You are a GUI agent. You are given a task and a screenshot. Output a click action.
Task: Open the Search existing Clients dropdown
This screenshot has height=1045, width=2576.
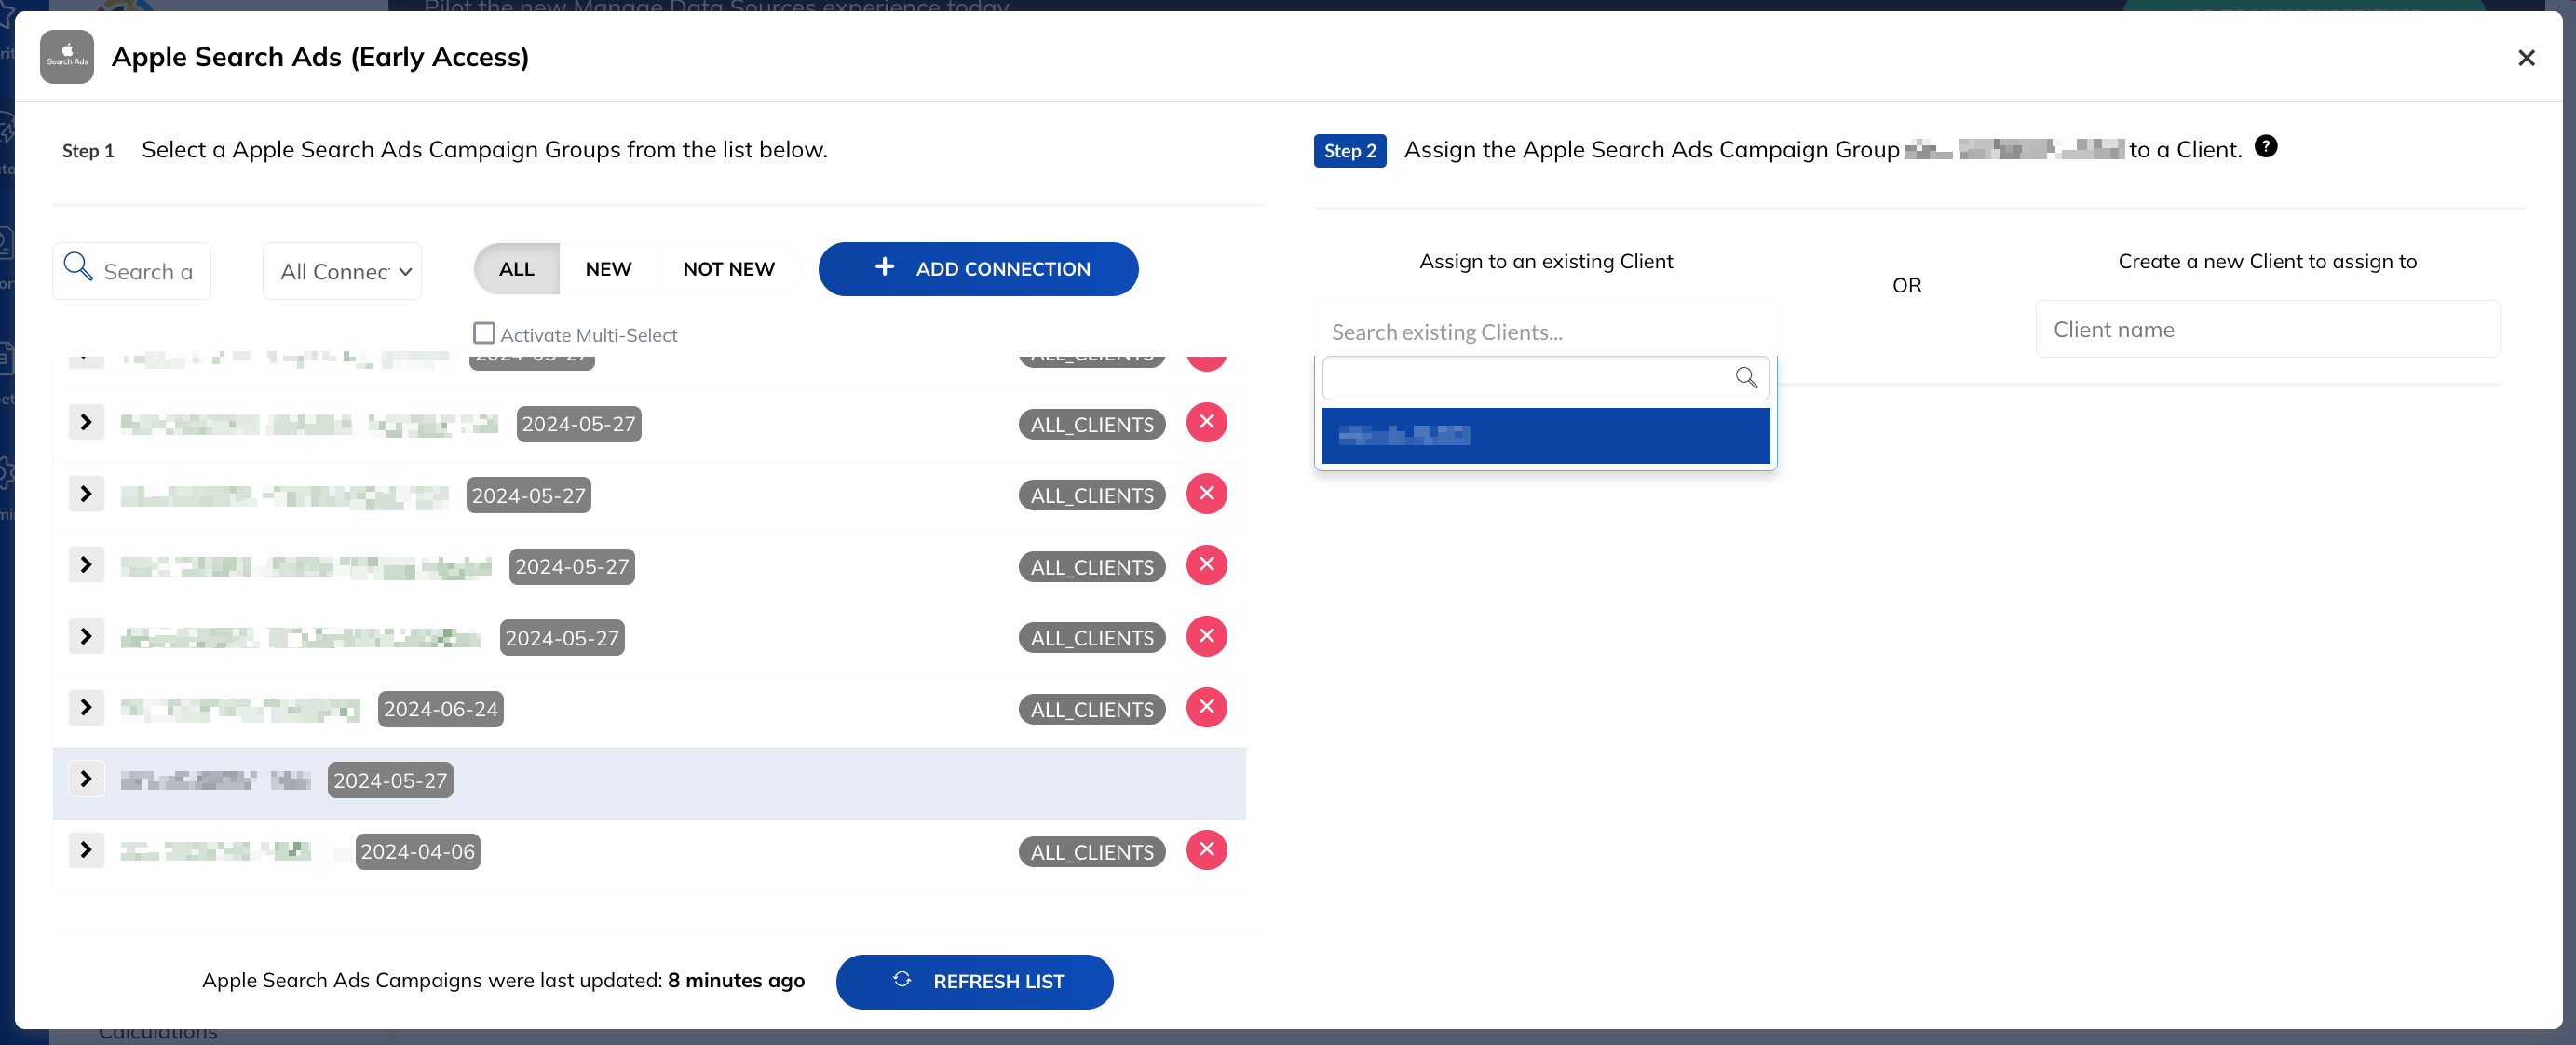coord(1545,331)
